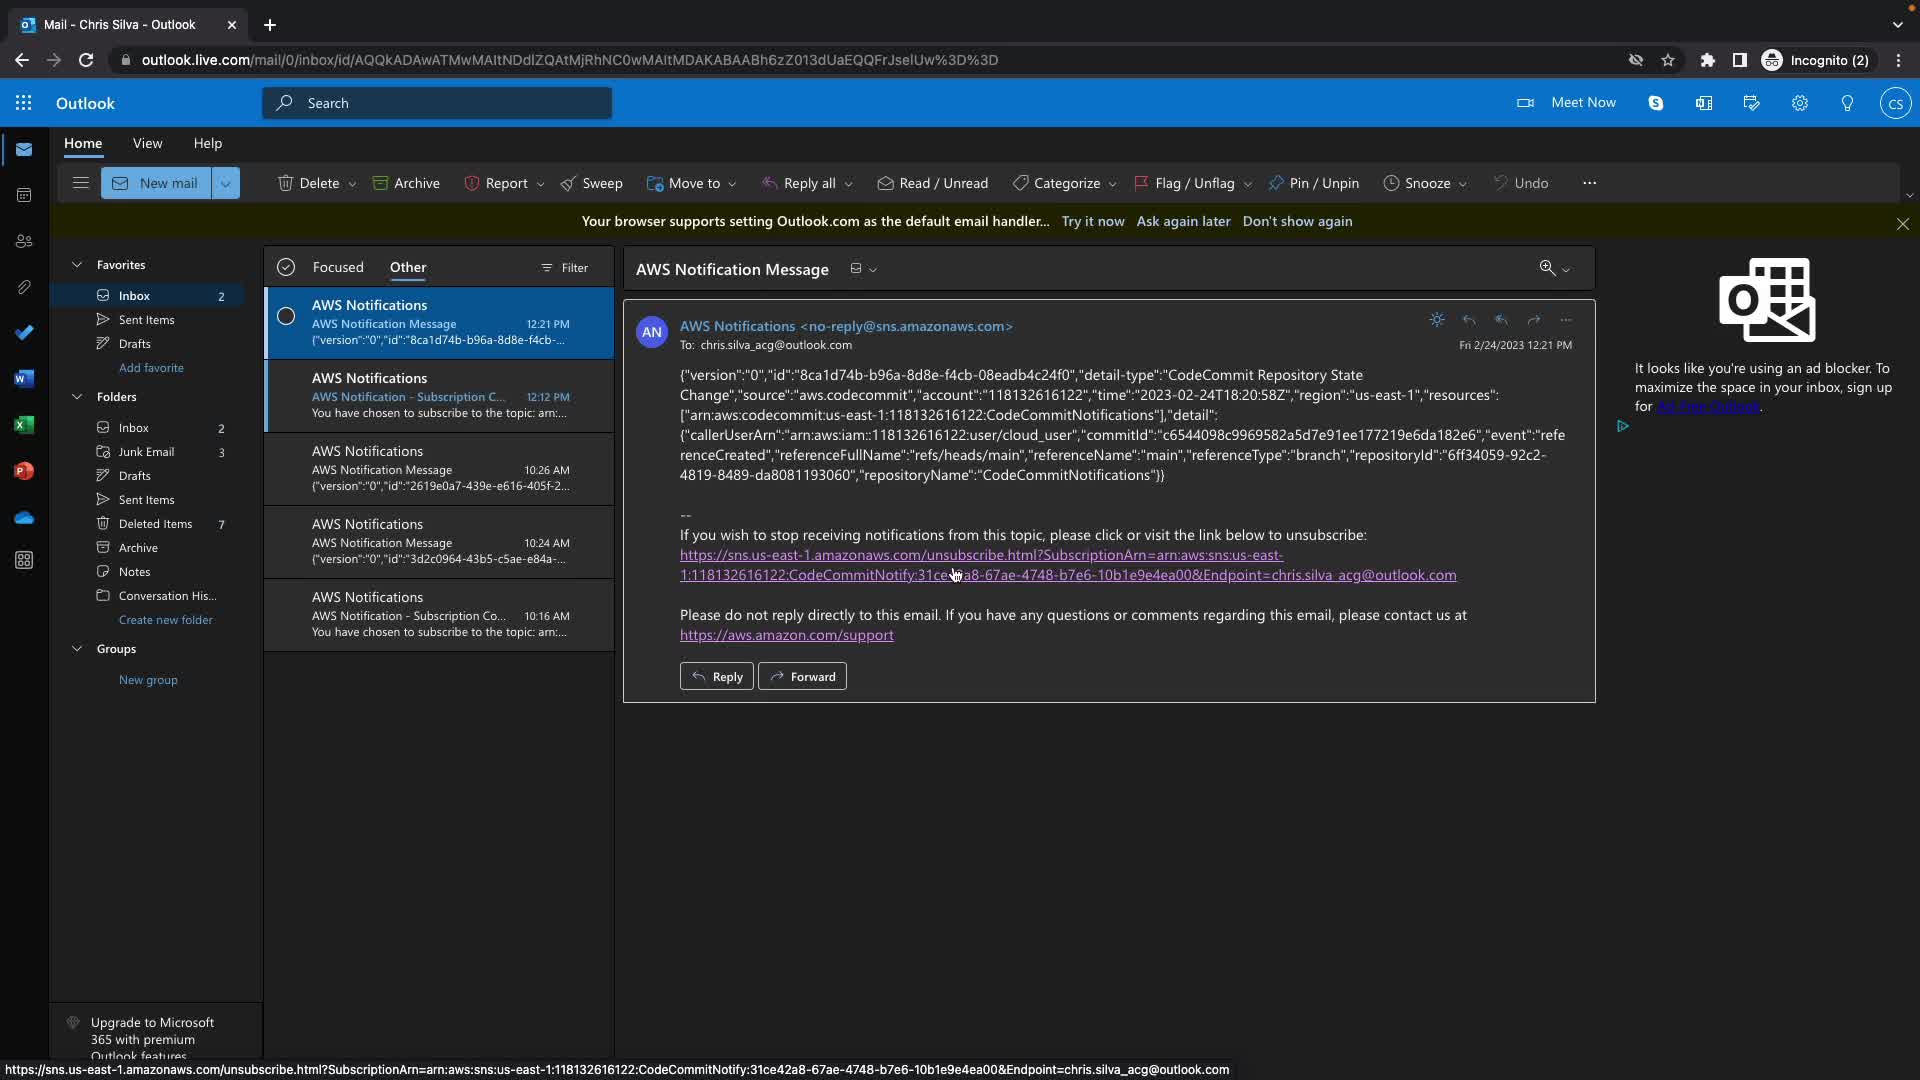
Task: Open the View ribbon tab
Action: [147, 143]
